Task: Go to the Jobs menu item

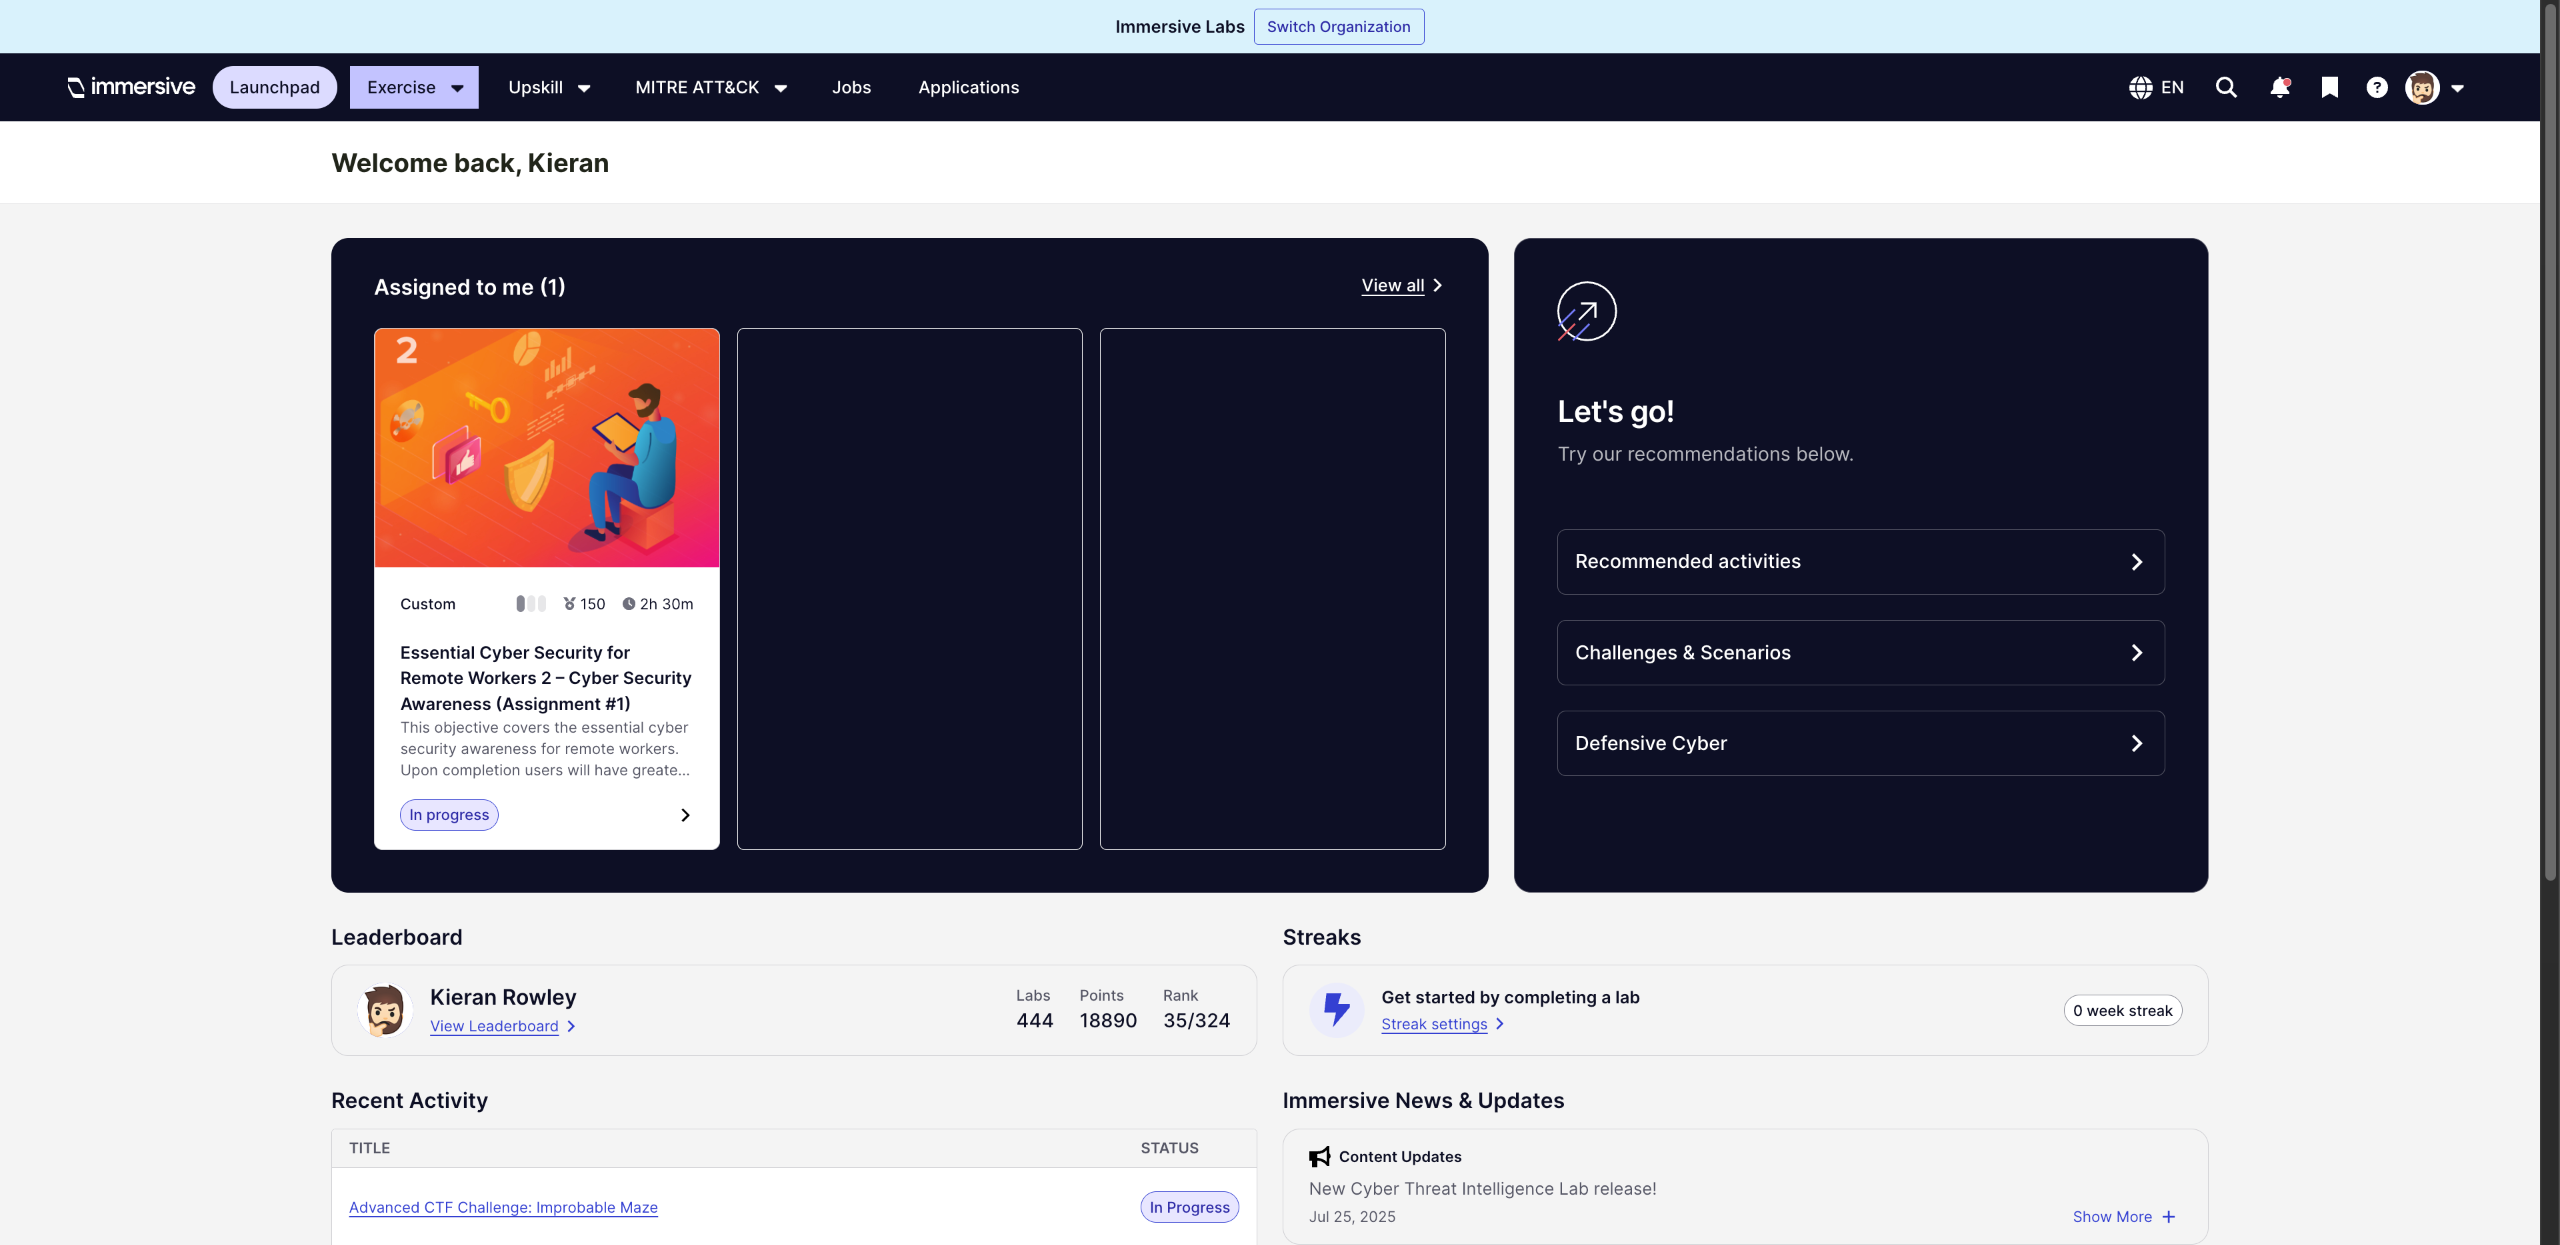Action: pyautogui.click(x=851, y=88)
